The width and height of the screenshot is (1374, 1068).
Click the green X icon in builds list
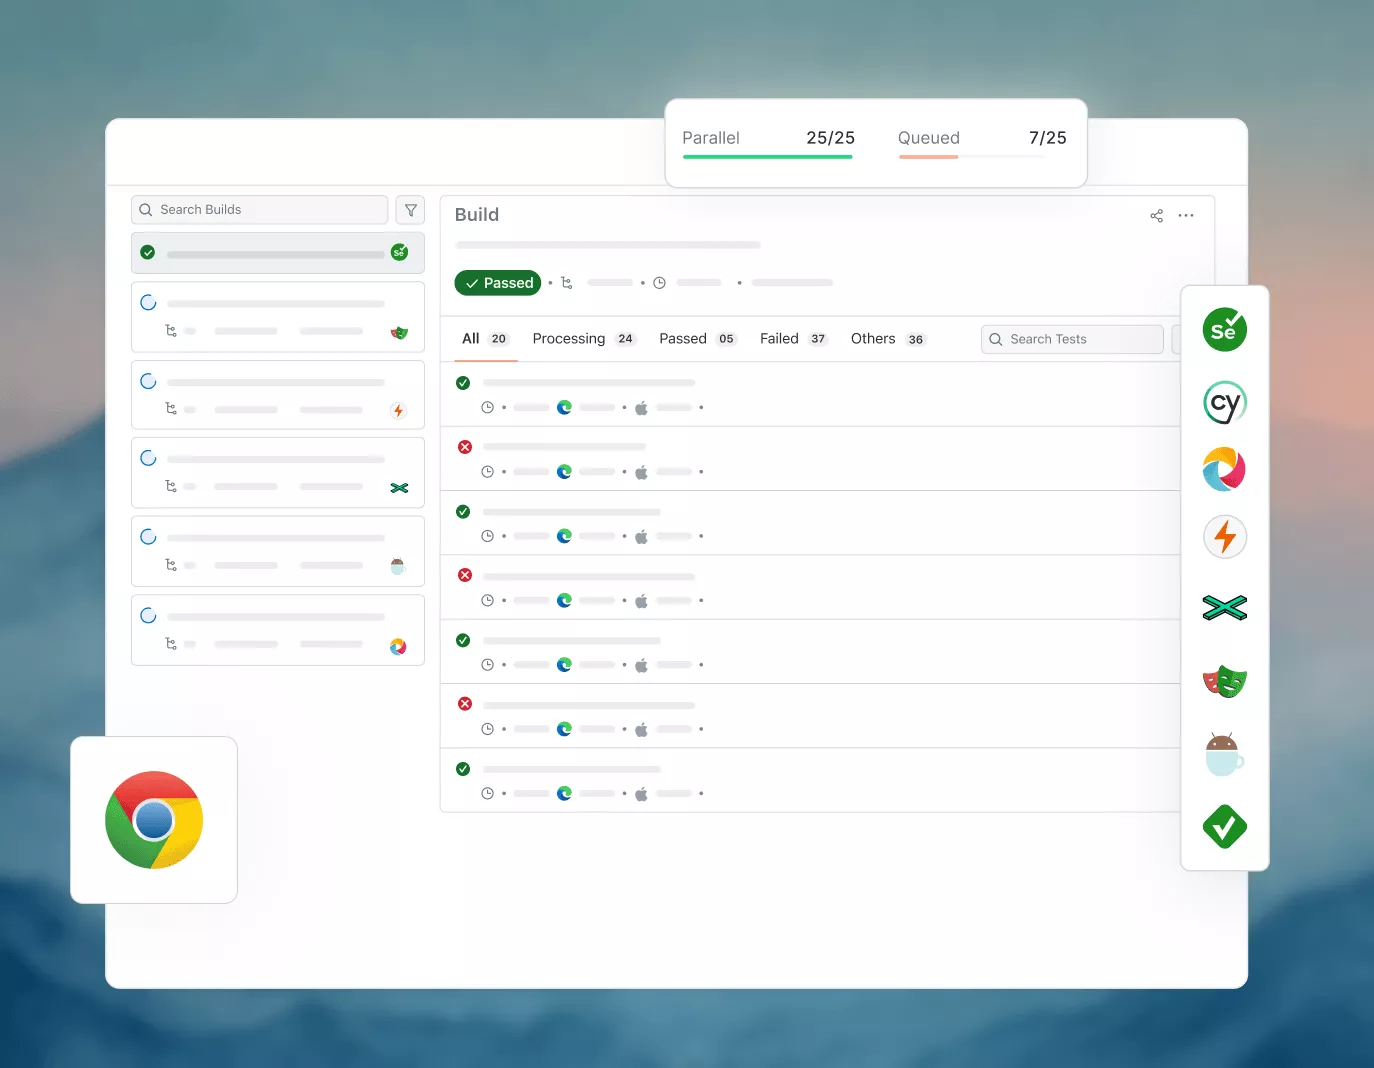[399, 488]
